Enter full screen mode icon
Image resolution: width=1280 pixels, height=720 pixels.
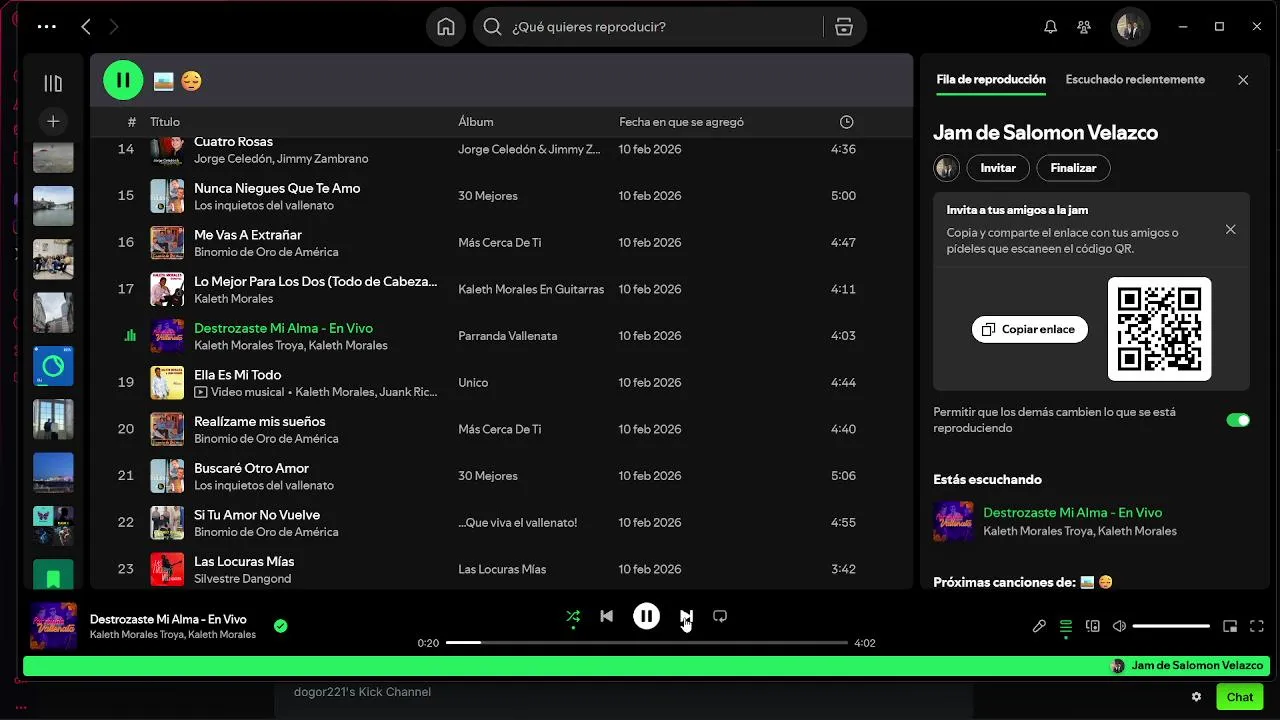pyautogui.click(x=1257, y=626)
